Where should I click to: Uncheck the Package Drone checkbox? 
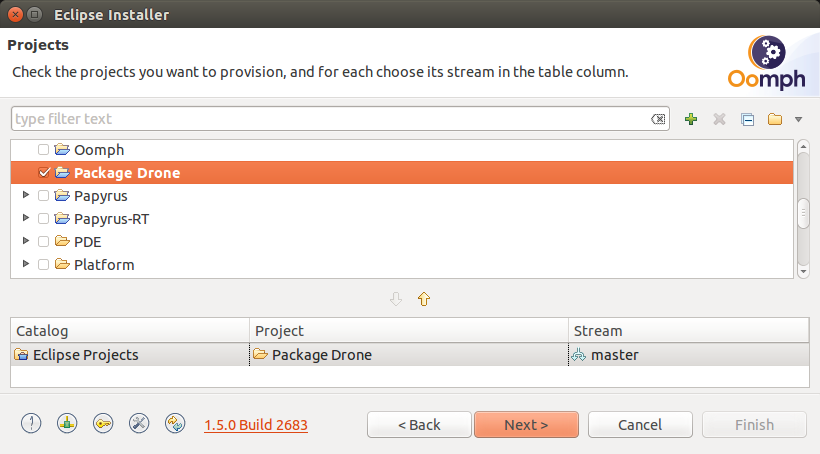pos(44,173)
